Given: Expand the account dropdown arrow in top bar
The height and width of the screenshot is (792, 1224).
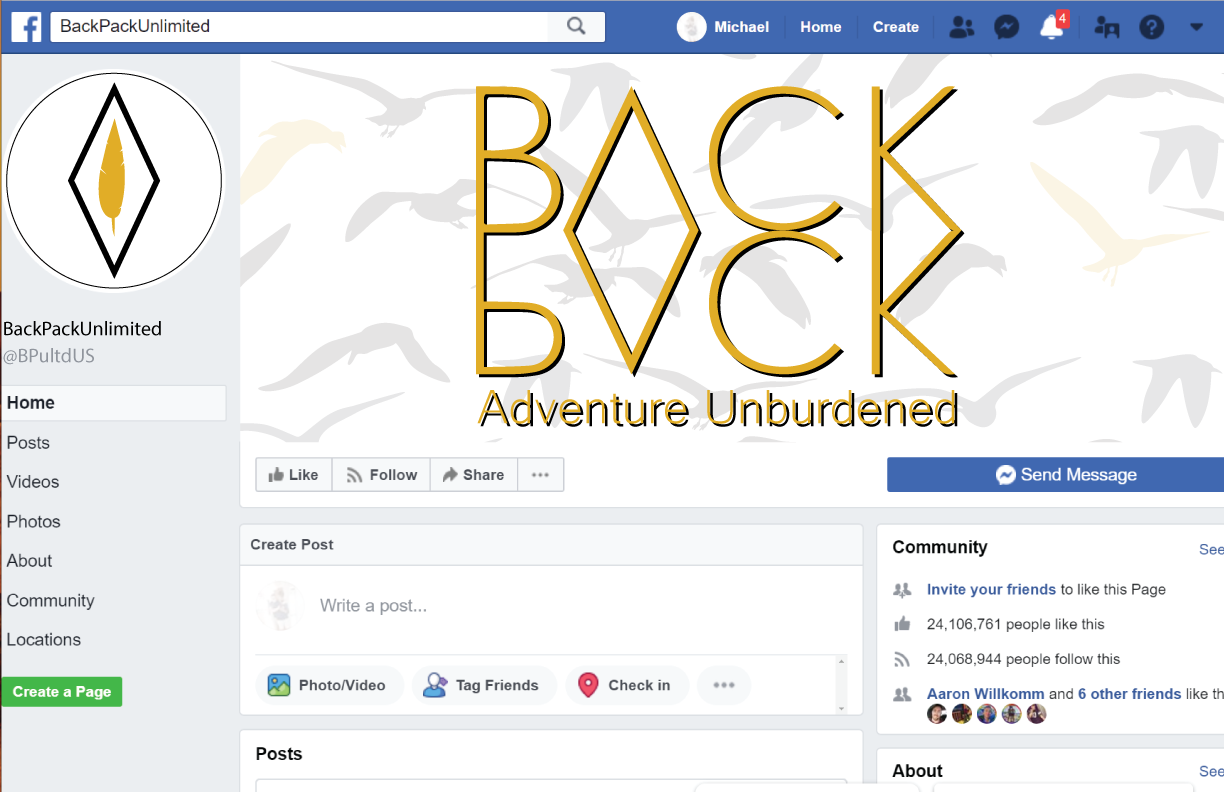Looking at the screenshot, I should [1197, 27].
